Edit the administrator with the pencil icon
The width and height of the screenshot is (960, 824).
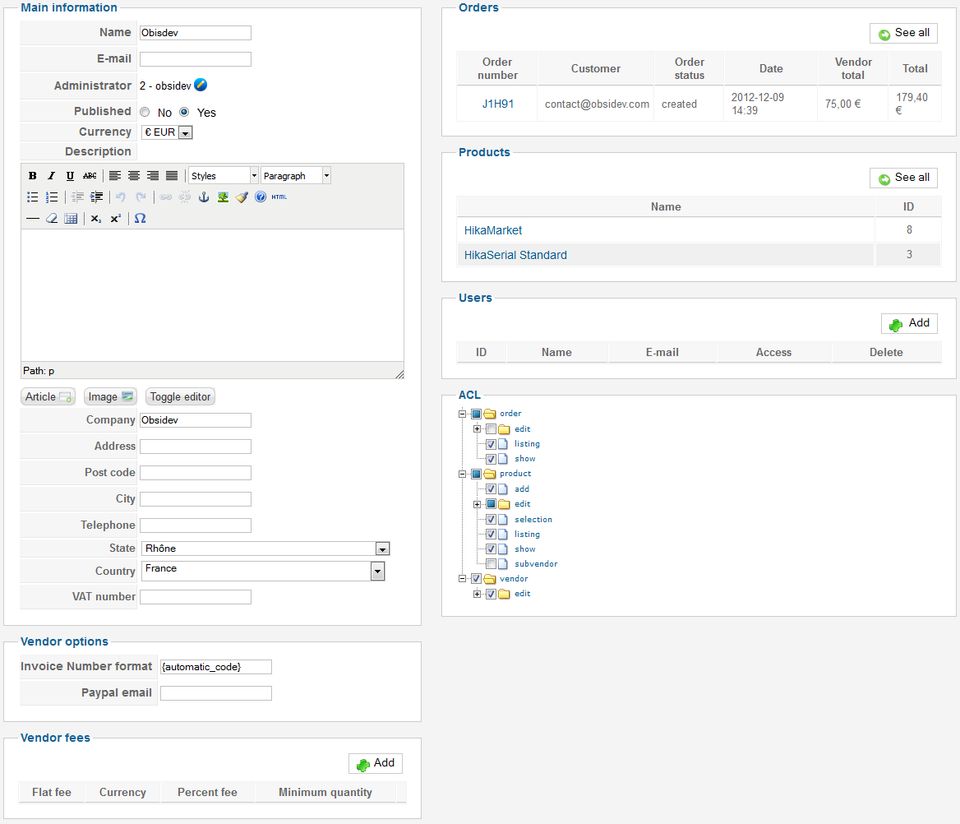200,85
